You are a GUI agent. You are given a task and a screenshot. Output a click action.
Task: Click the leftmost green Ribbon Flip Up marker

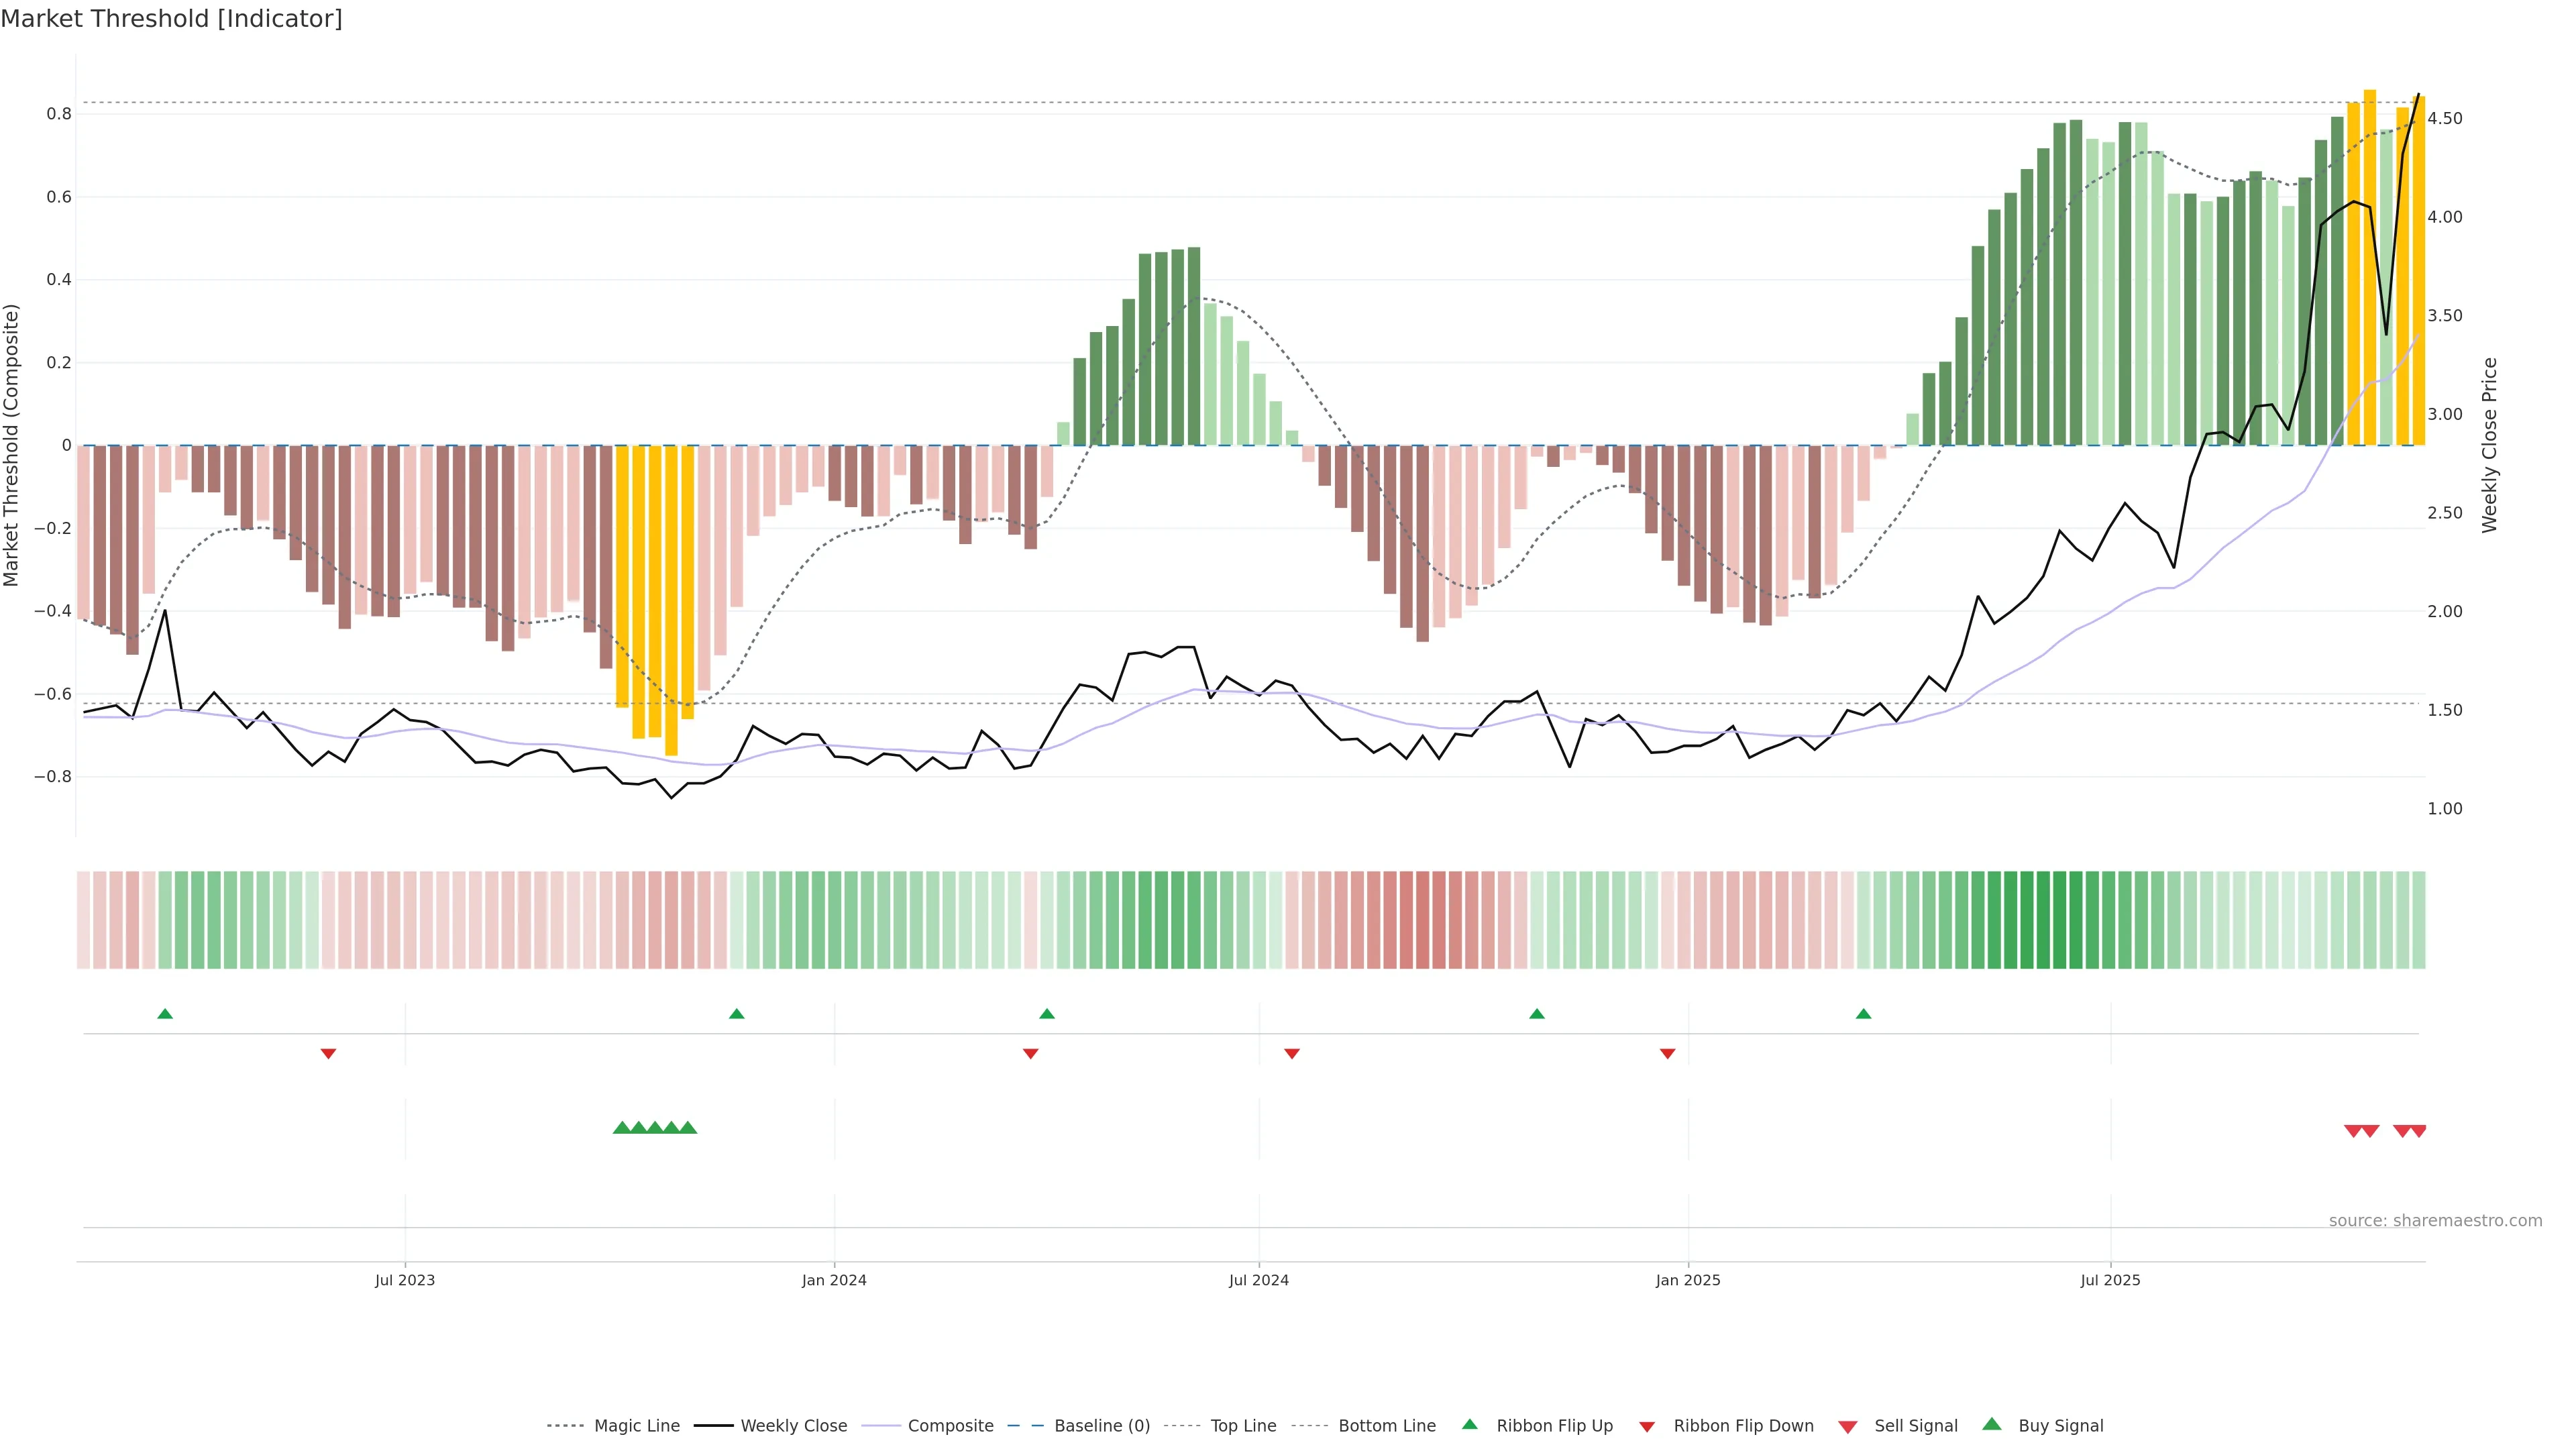pos(165,1014)
